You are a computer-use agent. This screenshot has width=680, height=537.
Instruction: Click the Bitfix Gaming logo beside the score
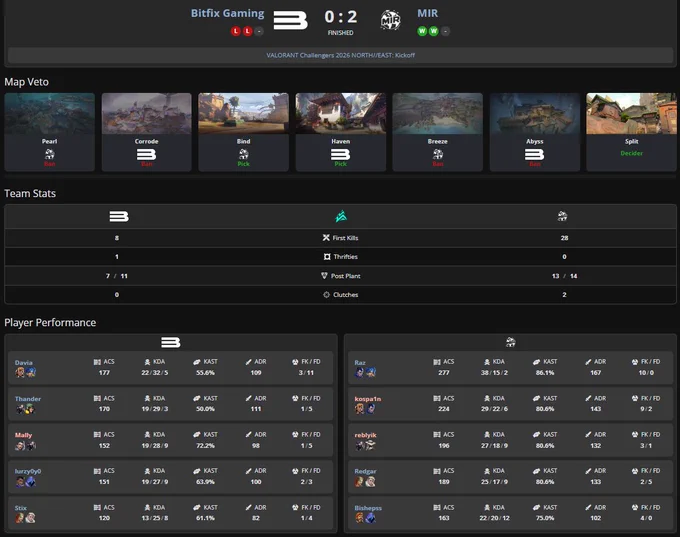coord(291,20)
